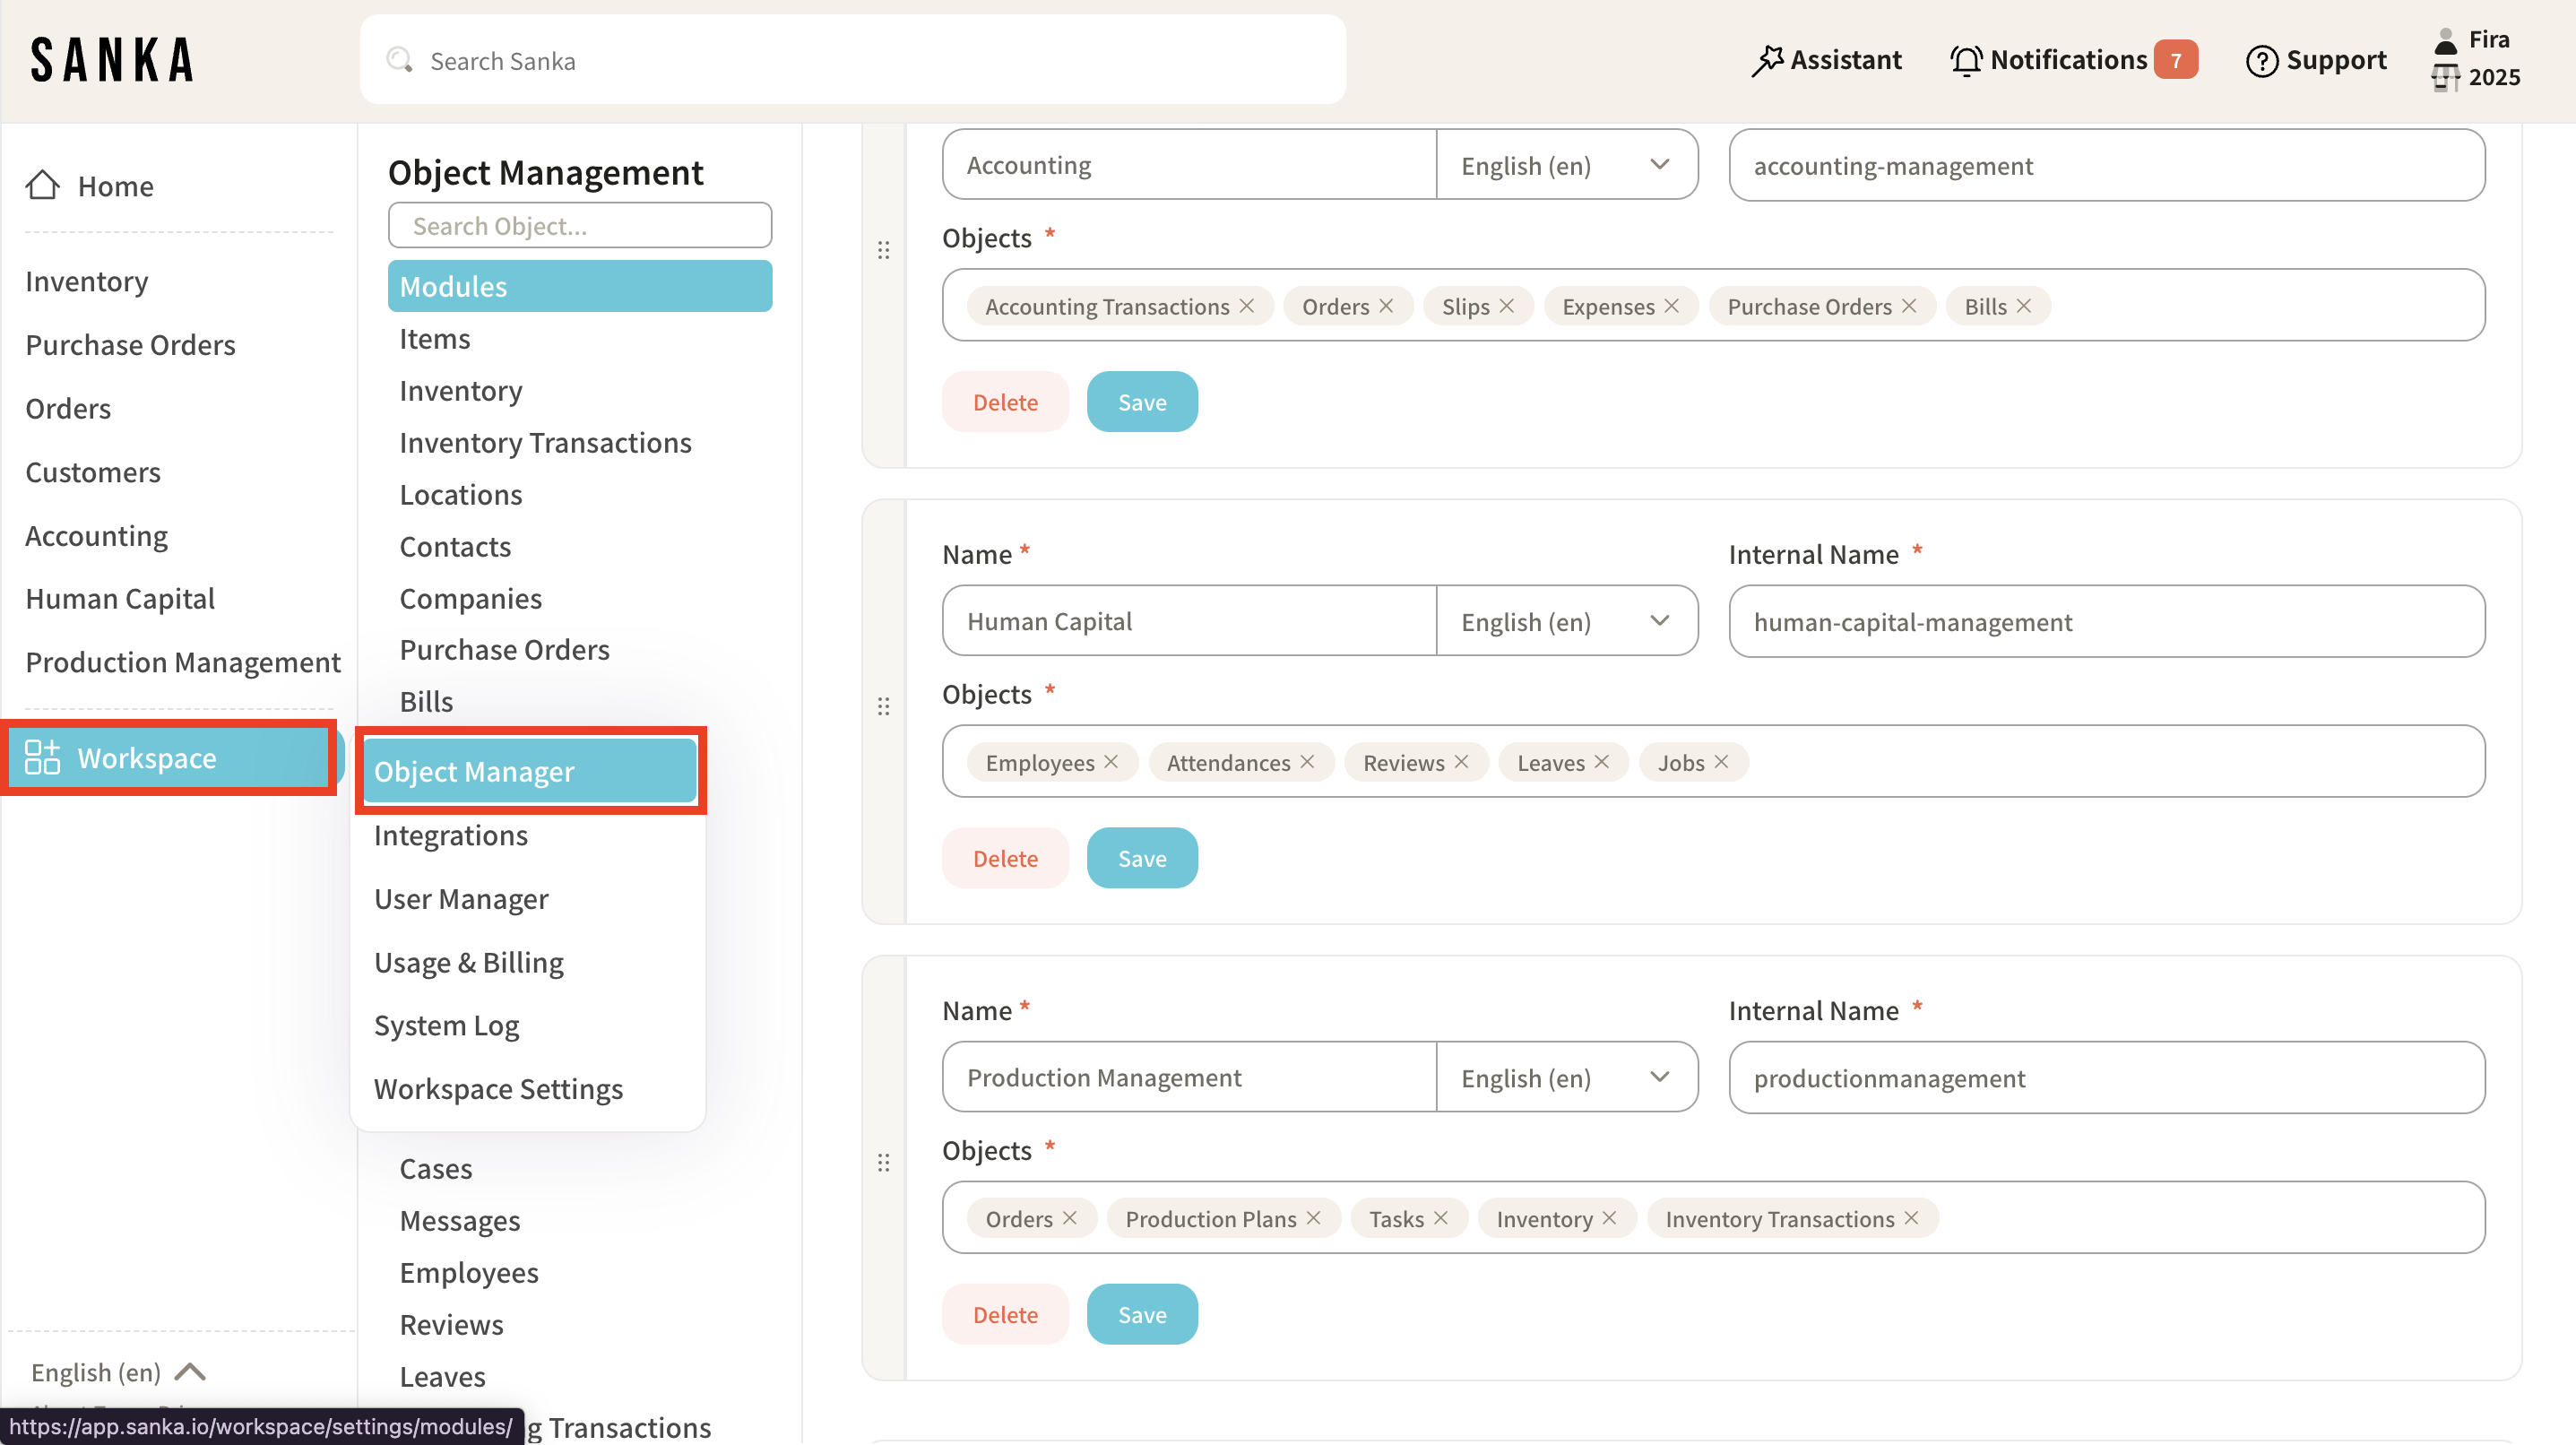Open Human Capital language dropdown
The image size is (2576, 1445).
click(1566, 621)
